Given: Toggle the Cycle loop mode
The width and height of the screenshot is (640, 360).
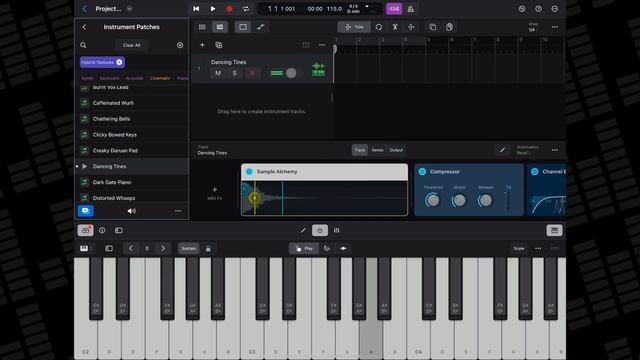Looking at the screenshot, I should pos(246,9).
